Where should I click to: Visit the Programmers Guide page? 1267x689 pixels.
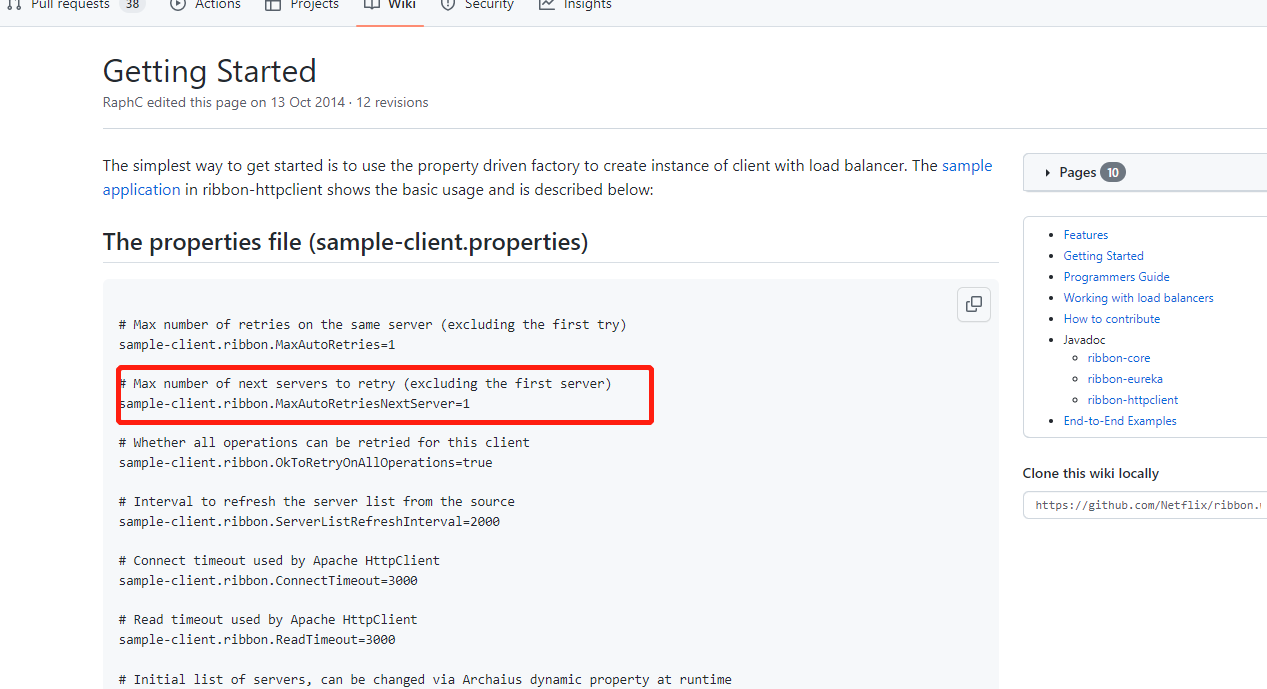tap(1116, 276)
